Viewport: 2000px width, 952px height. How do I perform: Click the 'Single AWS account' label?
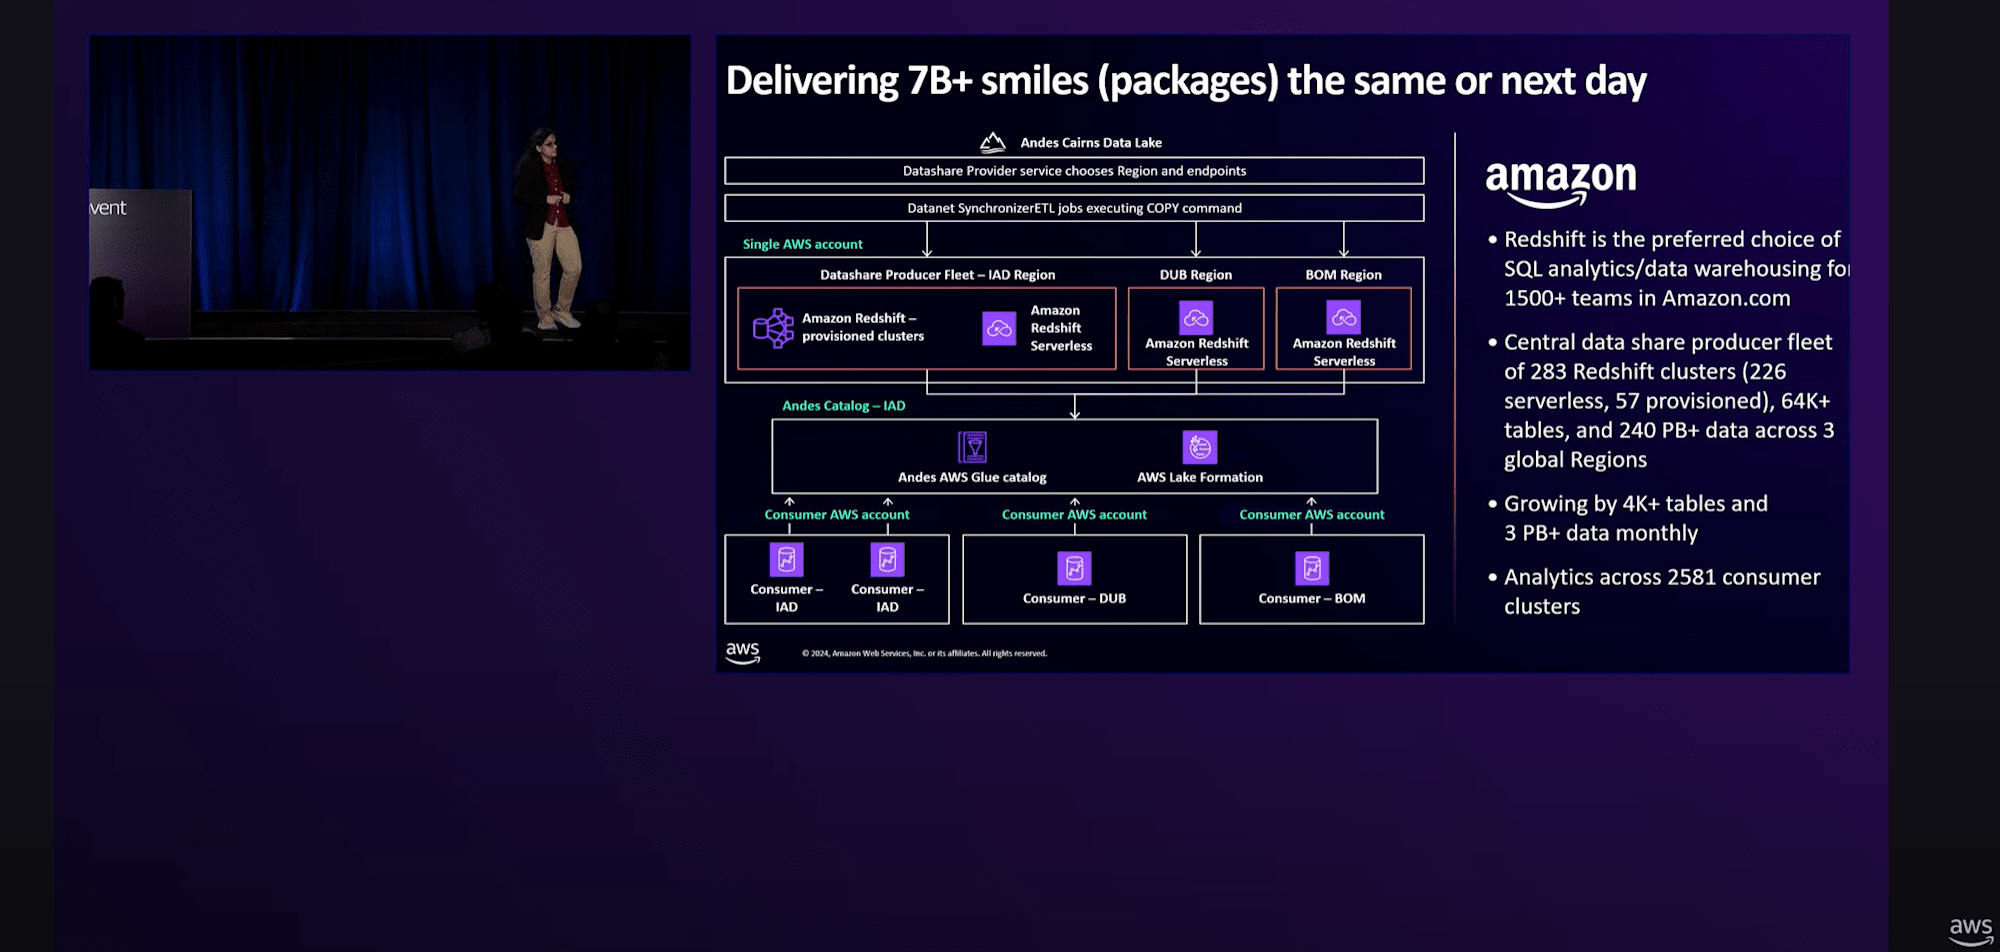click(802, 244)
